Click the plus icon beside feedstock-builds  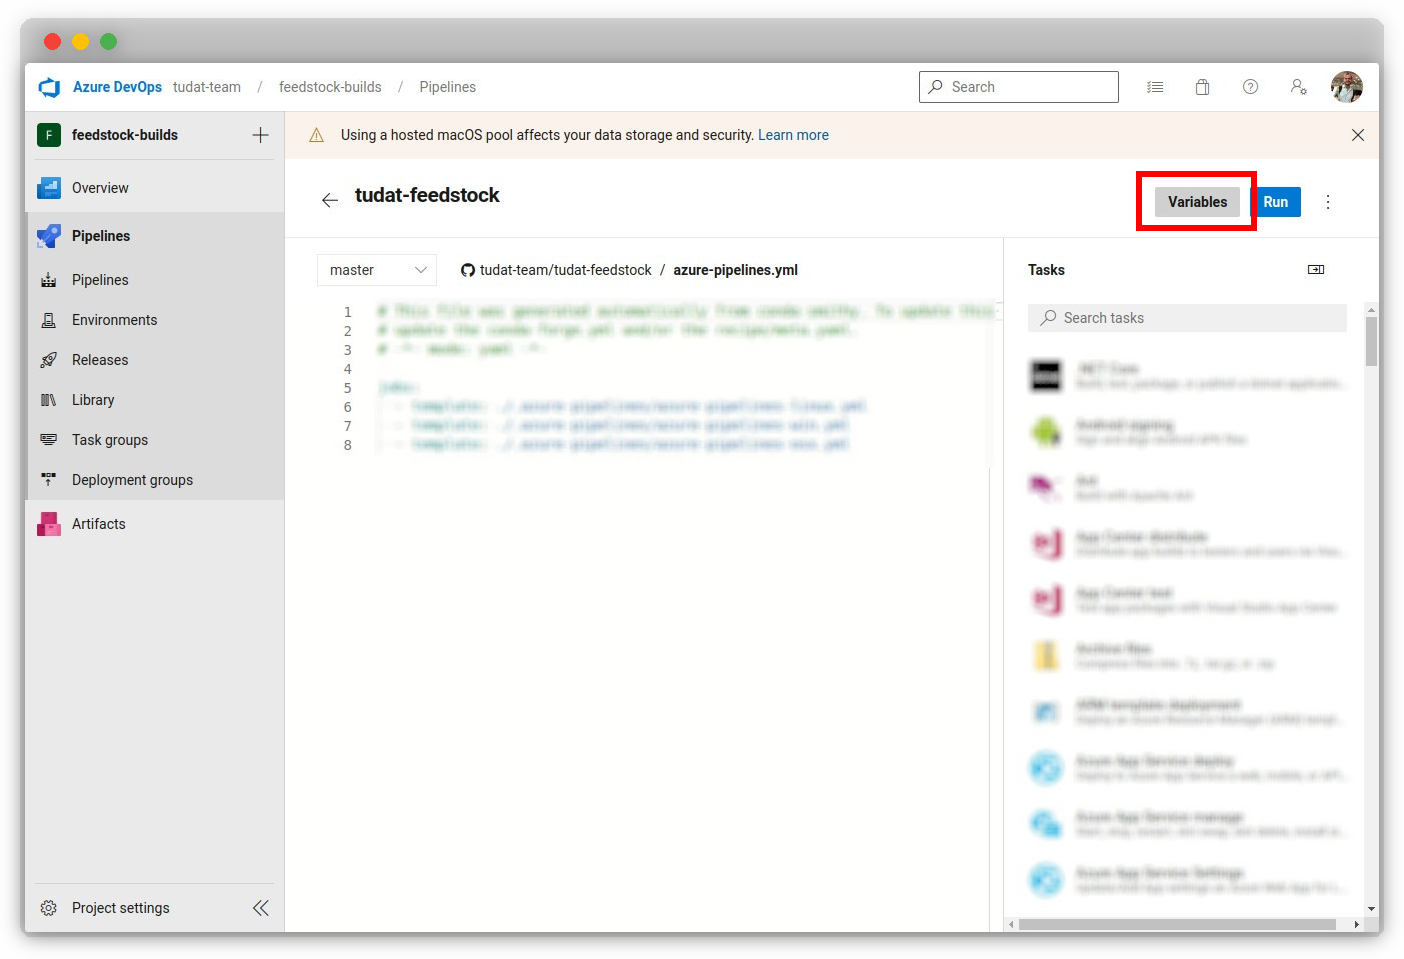[x=260, y=135]
